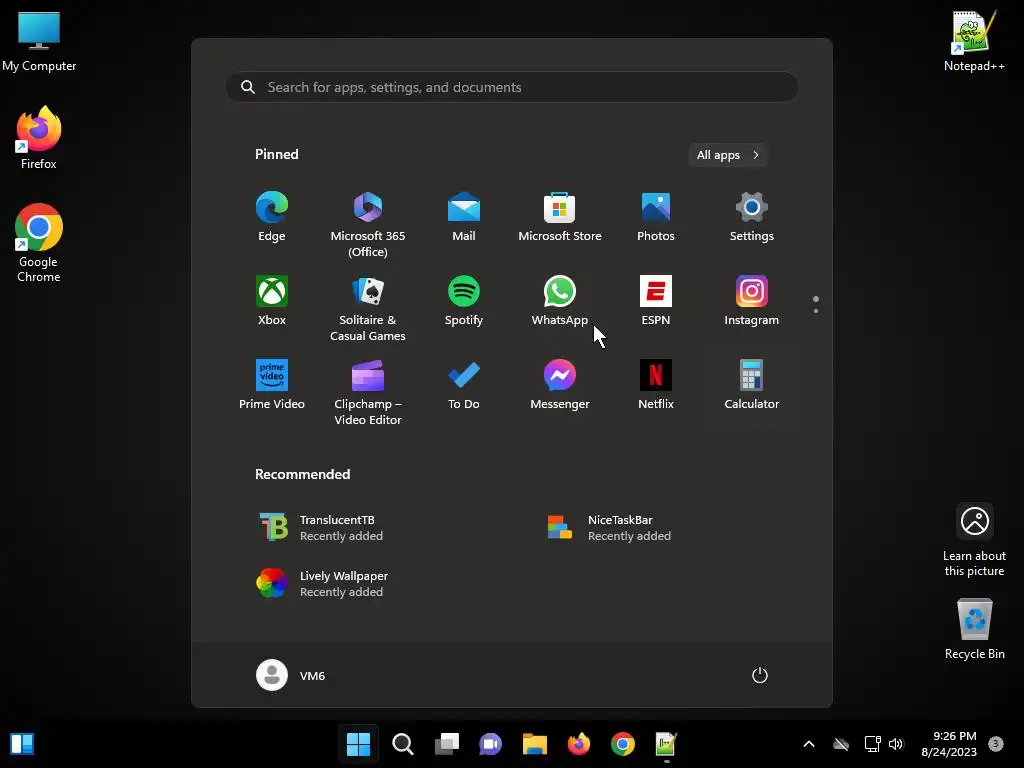The height and width of the screenshot is (768, 1024).
Task: Open WhatsApp
Action: [x=560, y=301]
